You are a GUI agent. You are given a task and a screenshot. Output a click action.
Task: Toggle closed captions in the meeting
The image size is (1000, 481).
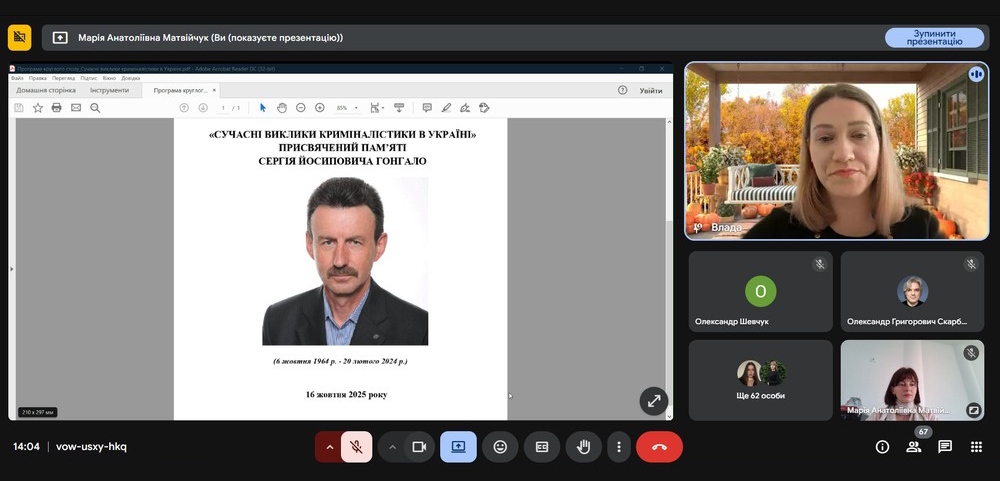[541, 447]
